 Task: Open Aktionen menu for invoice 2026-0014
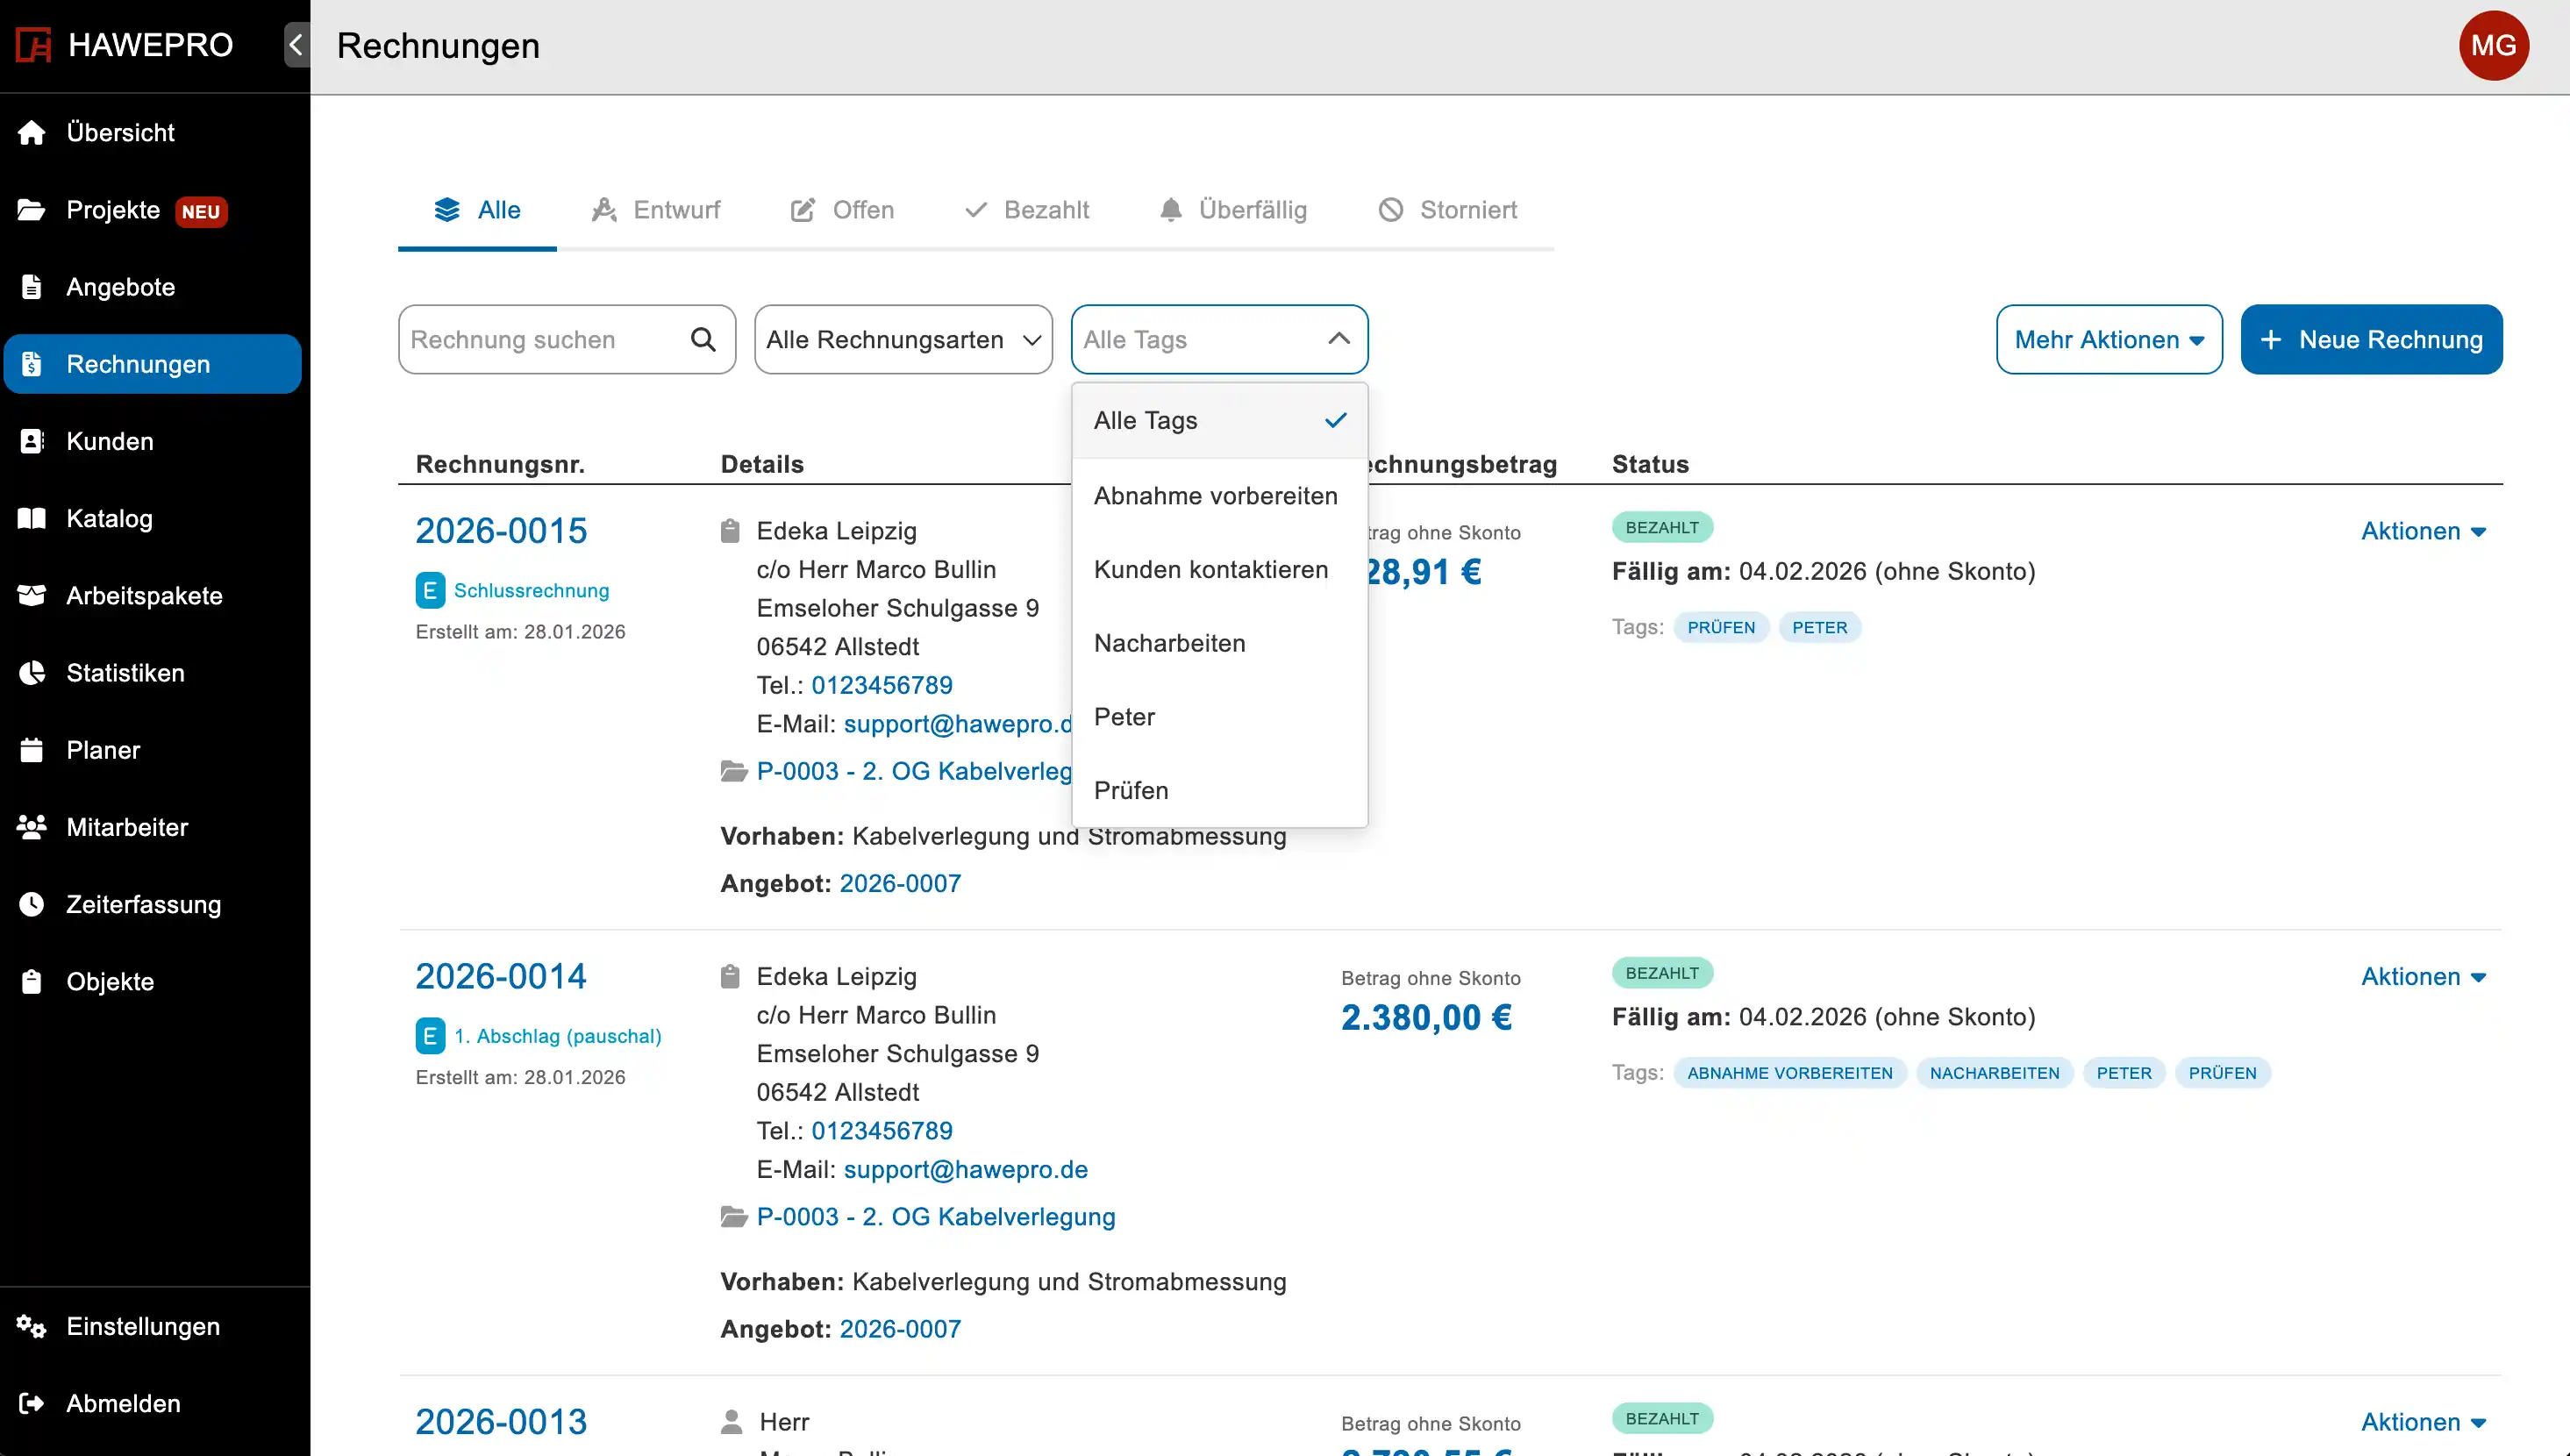[2422, 977]
